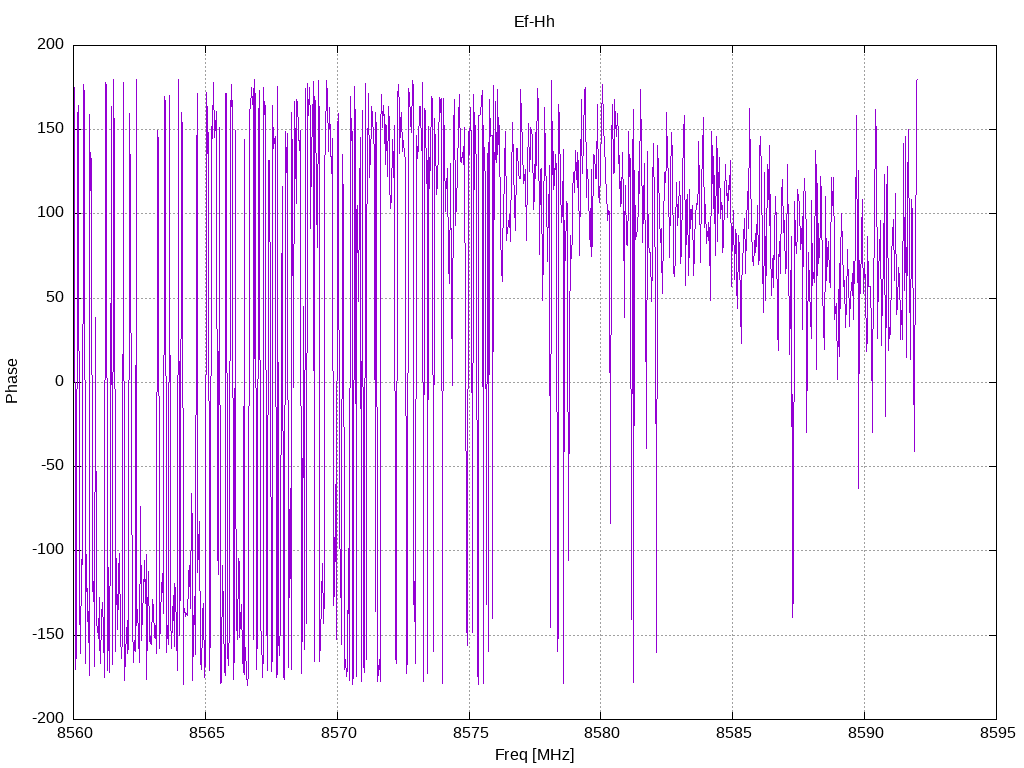Click the y-axis tick label 200
This screenshot has width=1024, height=768.
[51, 44]
